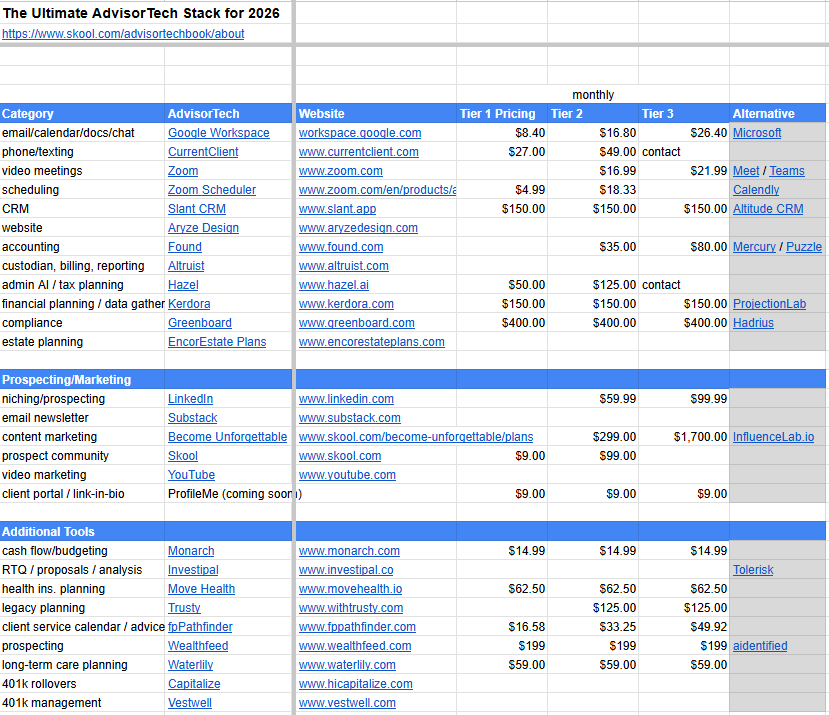Select the Additional Tools section header

coord(82,532)
